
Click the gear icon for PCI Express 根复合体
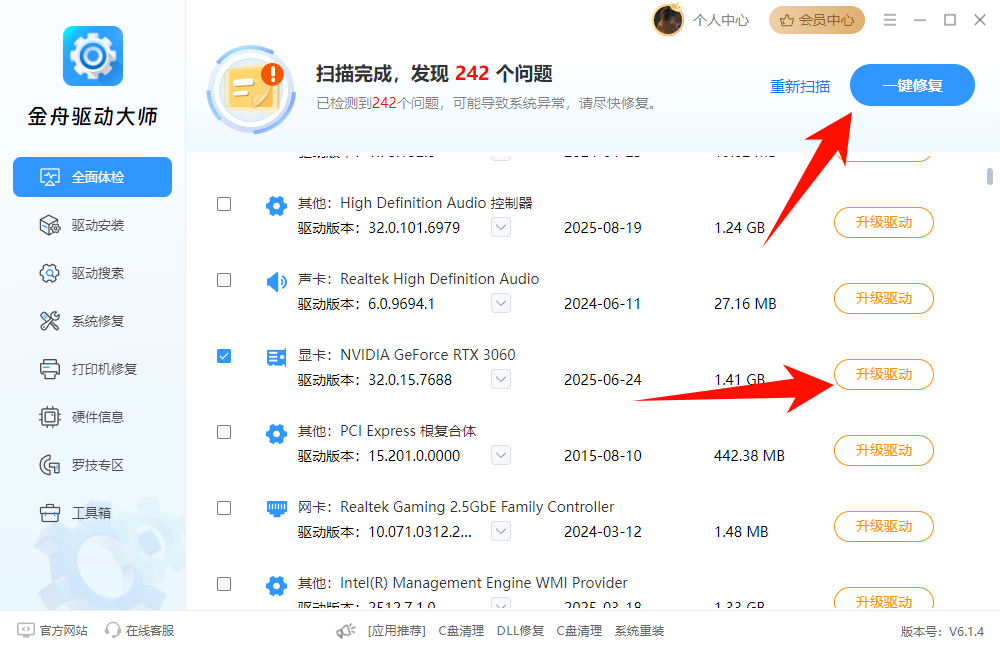(276, 434)
